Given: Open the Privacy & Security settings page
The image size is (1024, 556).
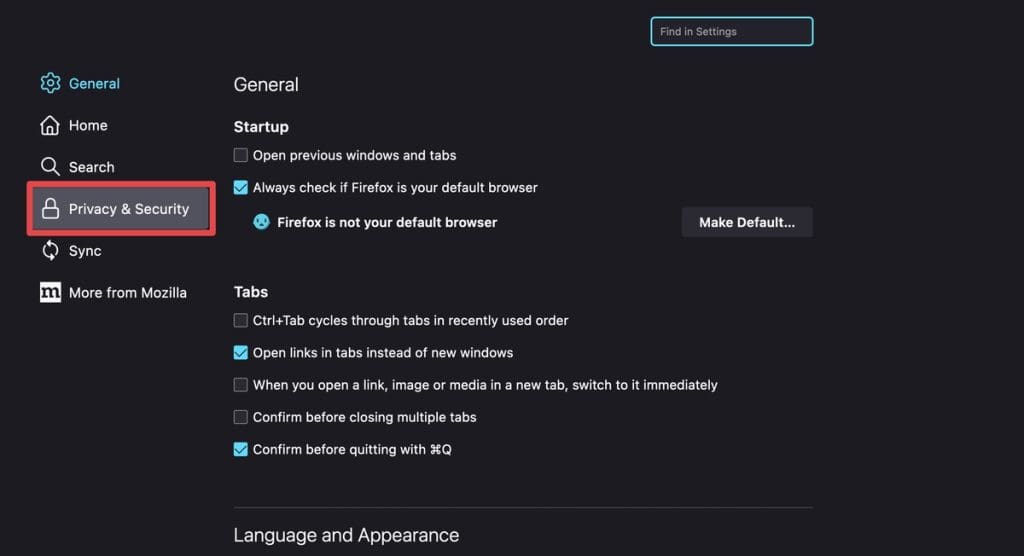Looking at the screenshot, I should (128, 209).
